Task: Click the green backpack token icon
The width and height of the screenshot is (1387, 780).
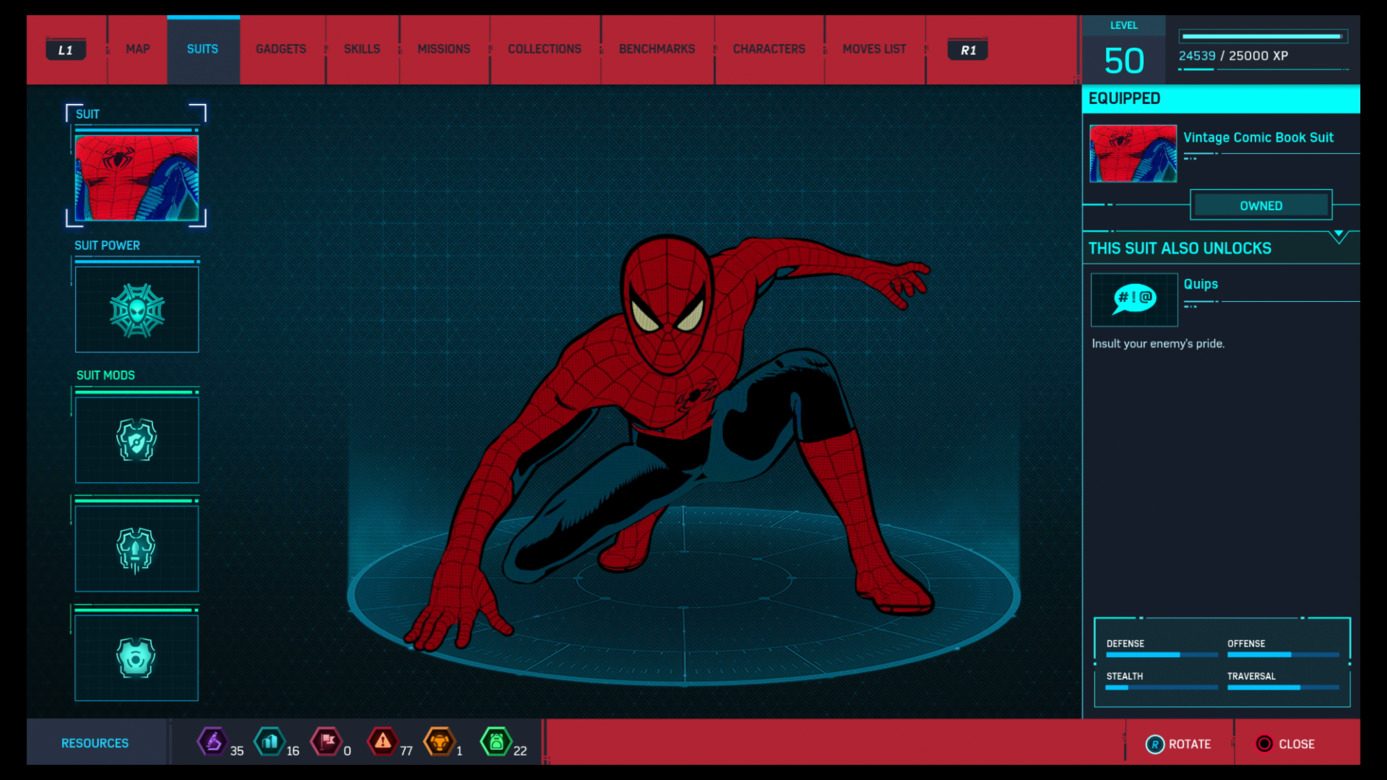Action: tap(496, 742)
